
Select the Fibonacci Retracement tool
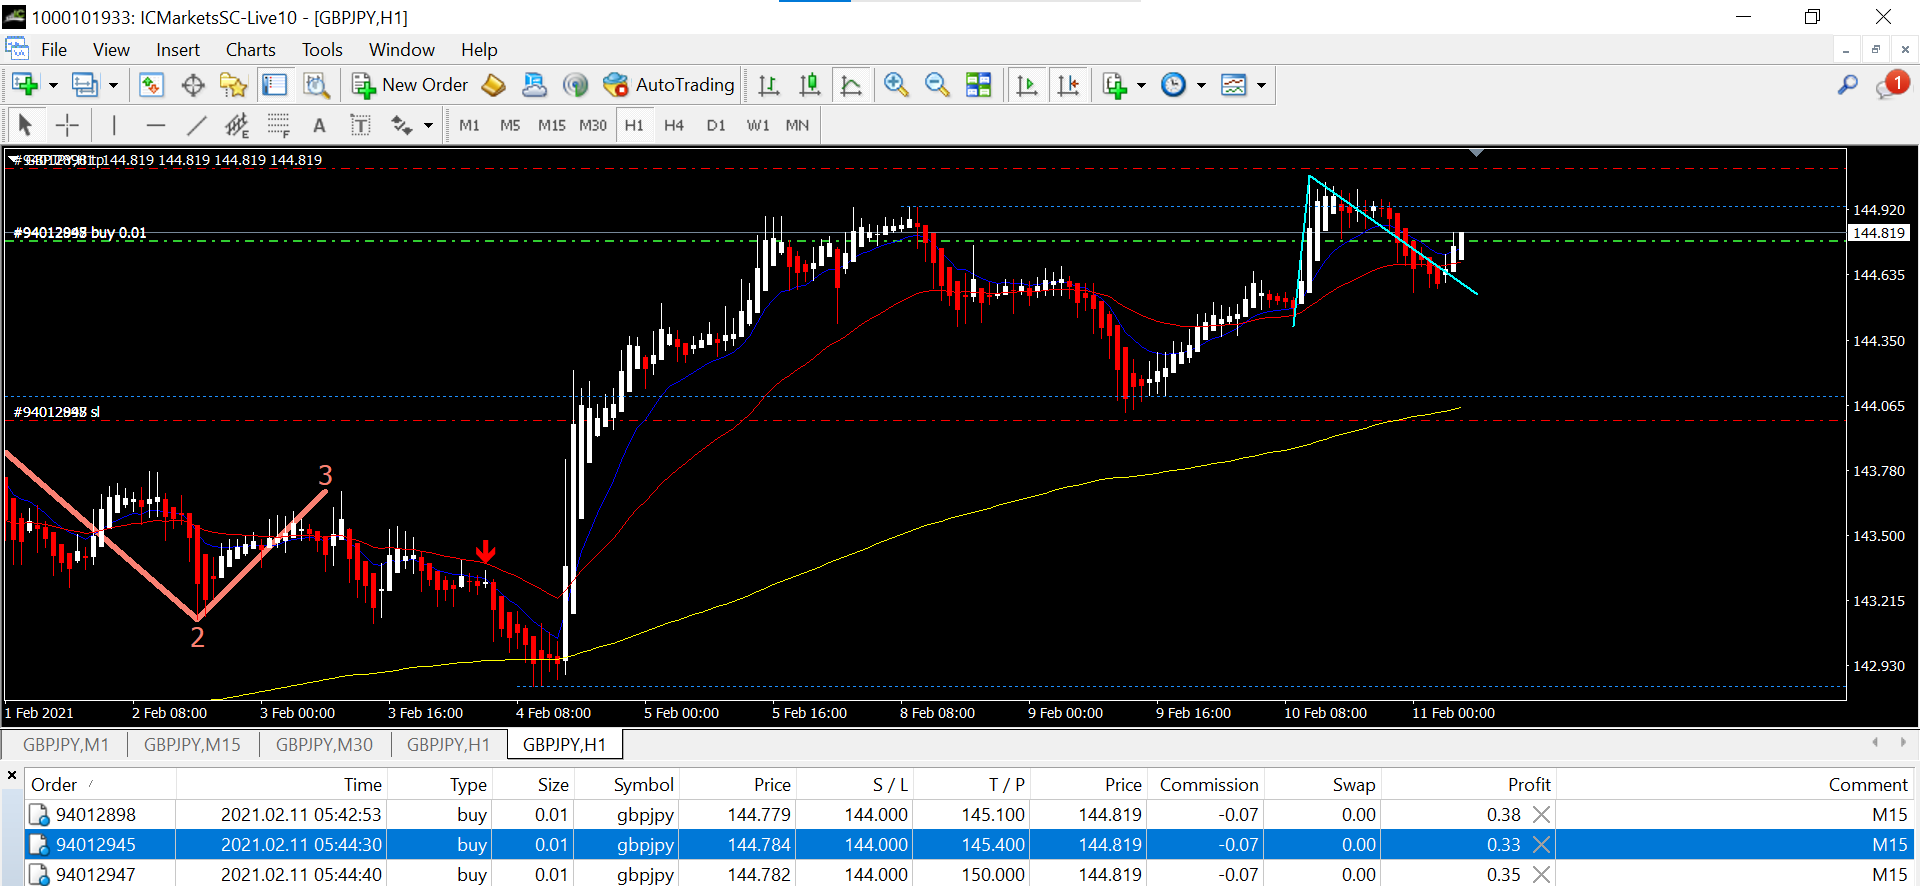[278, 125]
